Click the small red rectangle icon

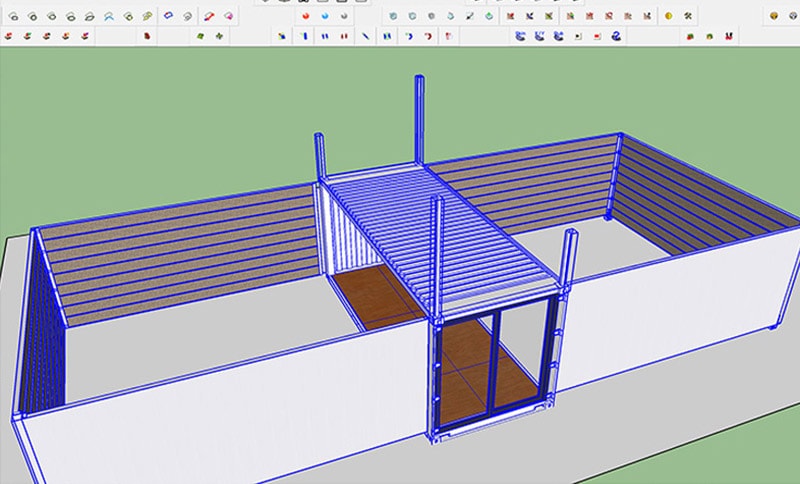coord(597,36)
